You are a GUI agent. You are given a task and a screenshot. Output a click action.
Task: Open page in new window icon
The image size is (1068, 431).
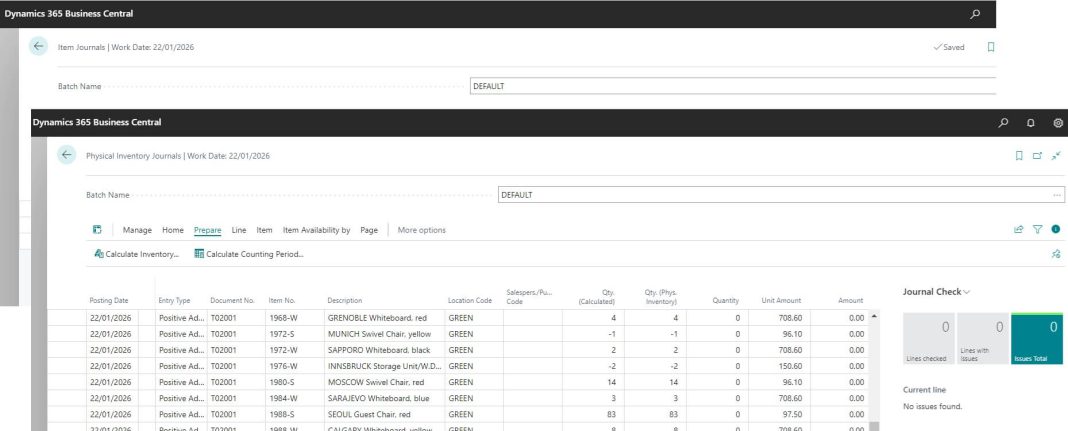[1037, 155]
